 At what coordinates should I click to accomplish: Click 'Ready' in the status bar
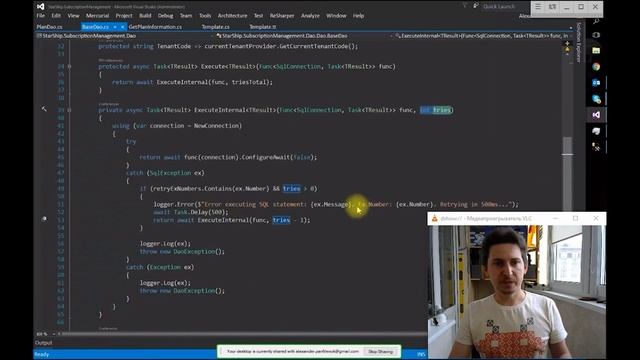tap(42, 354)
